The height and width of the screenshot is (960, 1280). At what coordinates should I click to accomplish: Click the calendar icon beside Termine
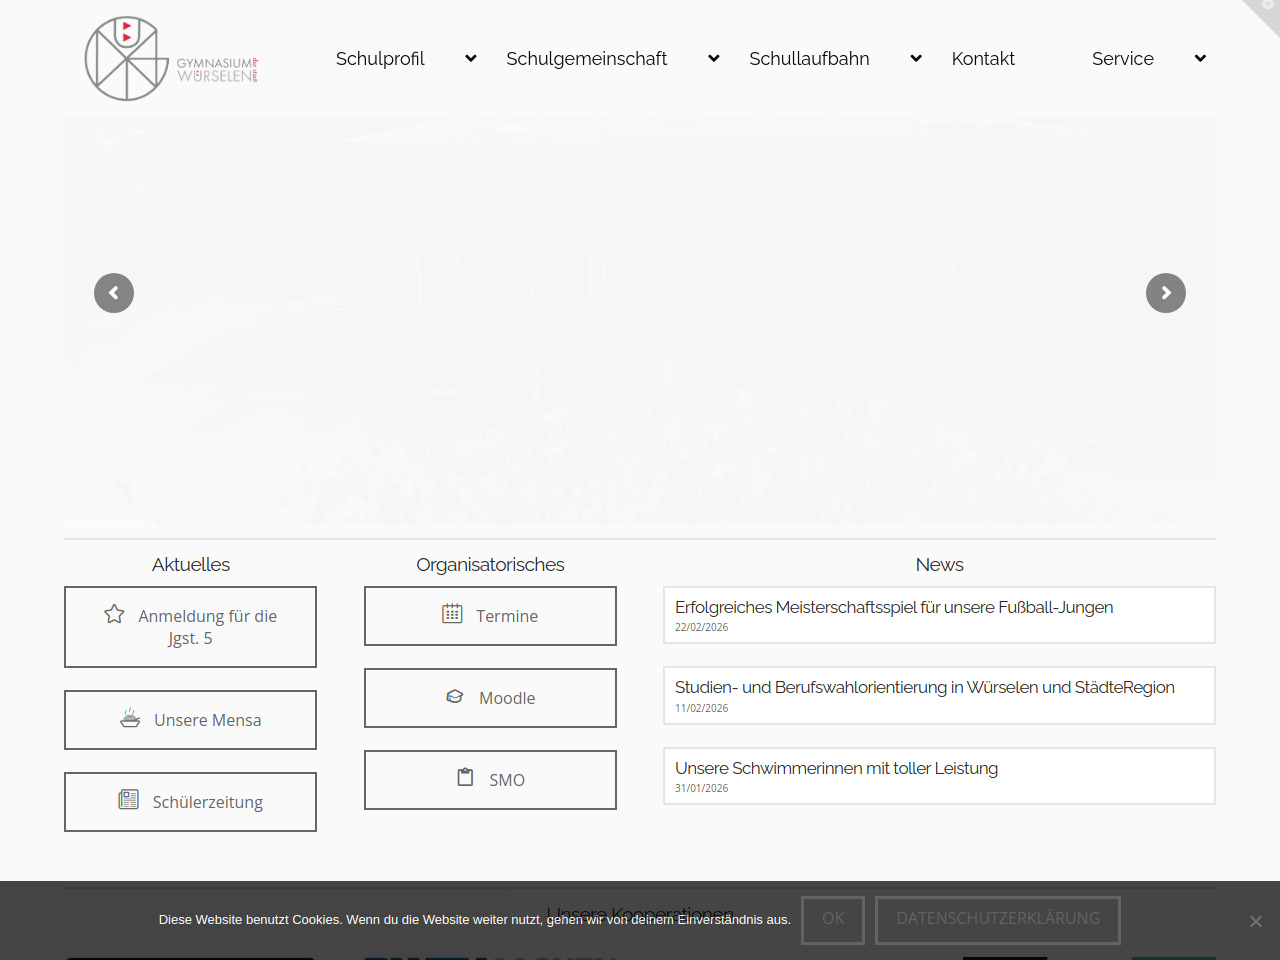pos(452,614)
